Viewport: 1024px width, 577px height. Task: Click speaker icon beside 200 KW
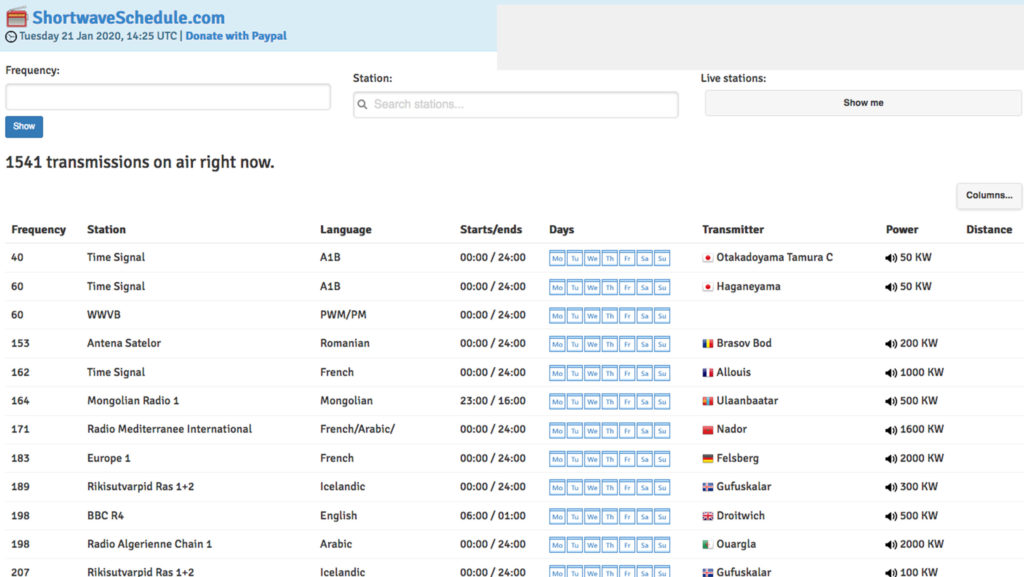(891, 343)
